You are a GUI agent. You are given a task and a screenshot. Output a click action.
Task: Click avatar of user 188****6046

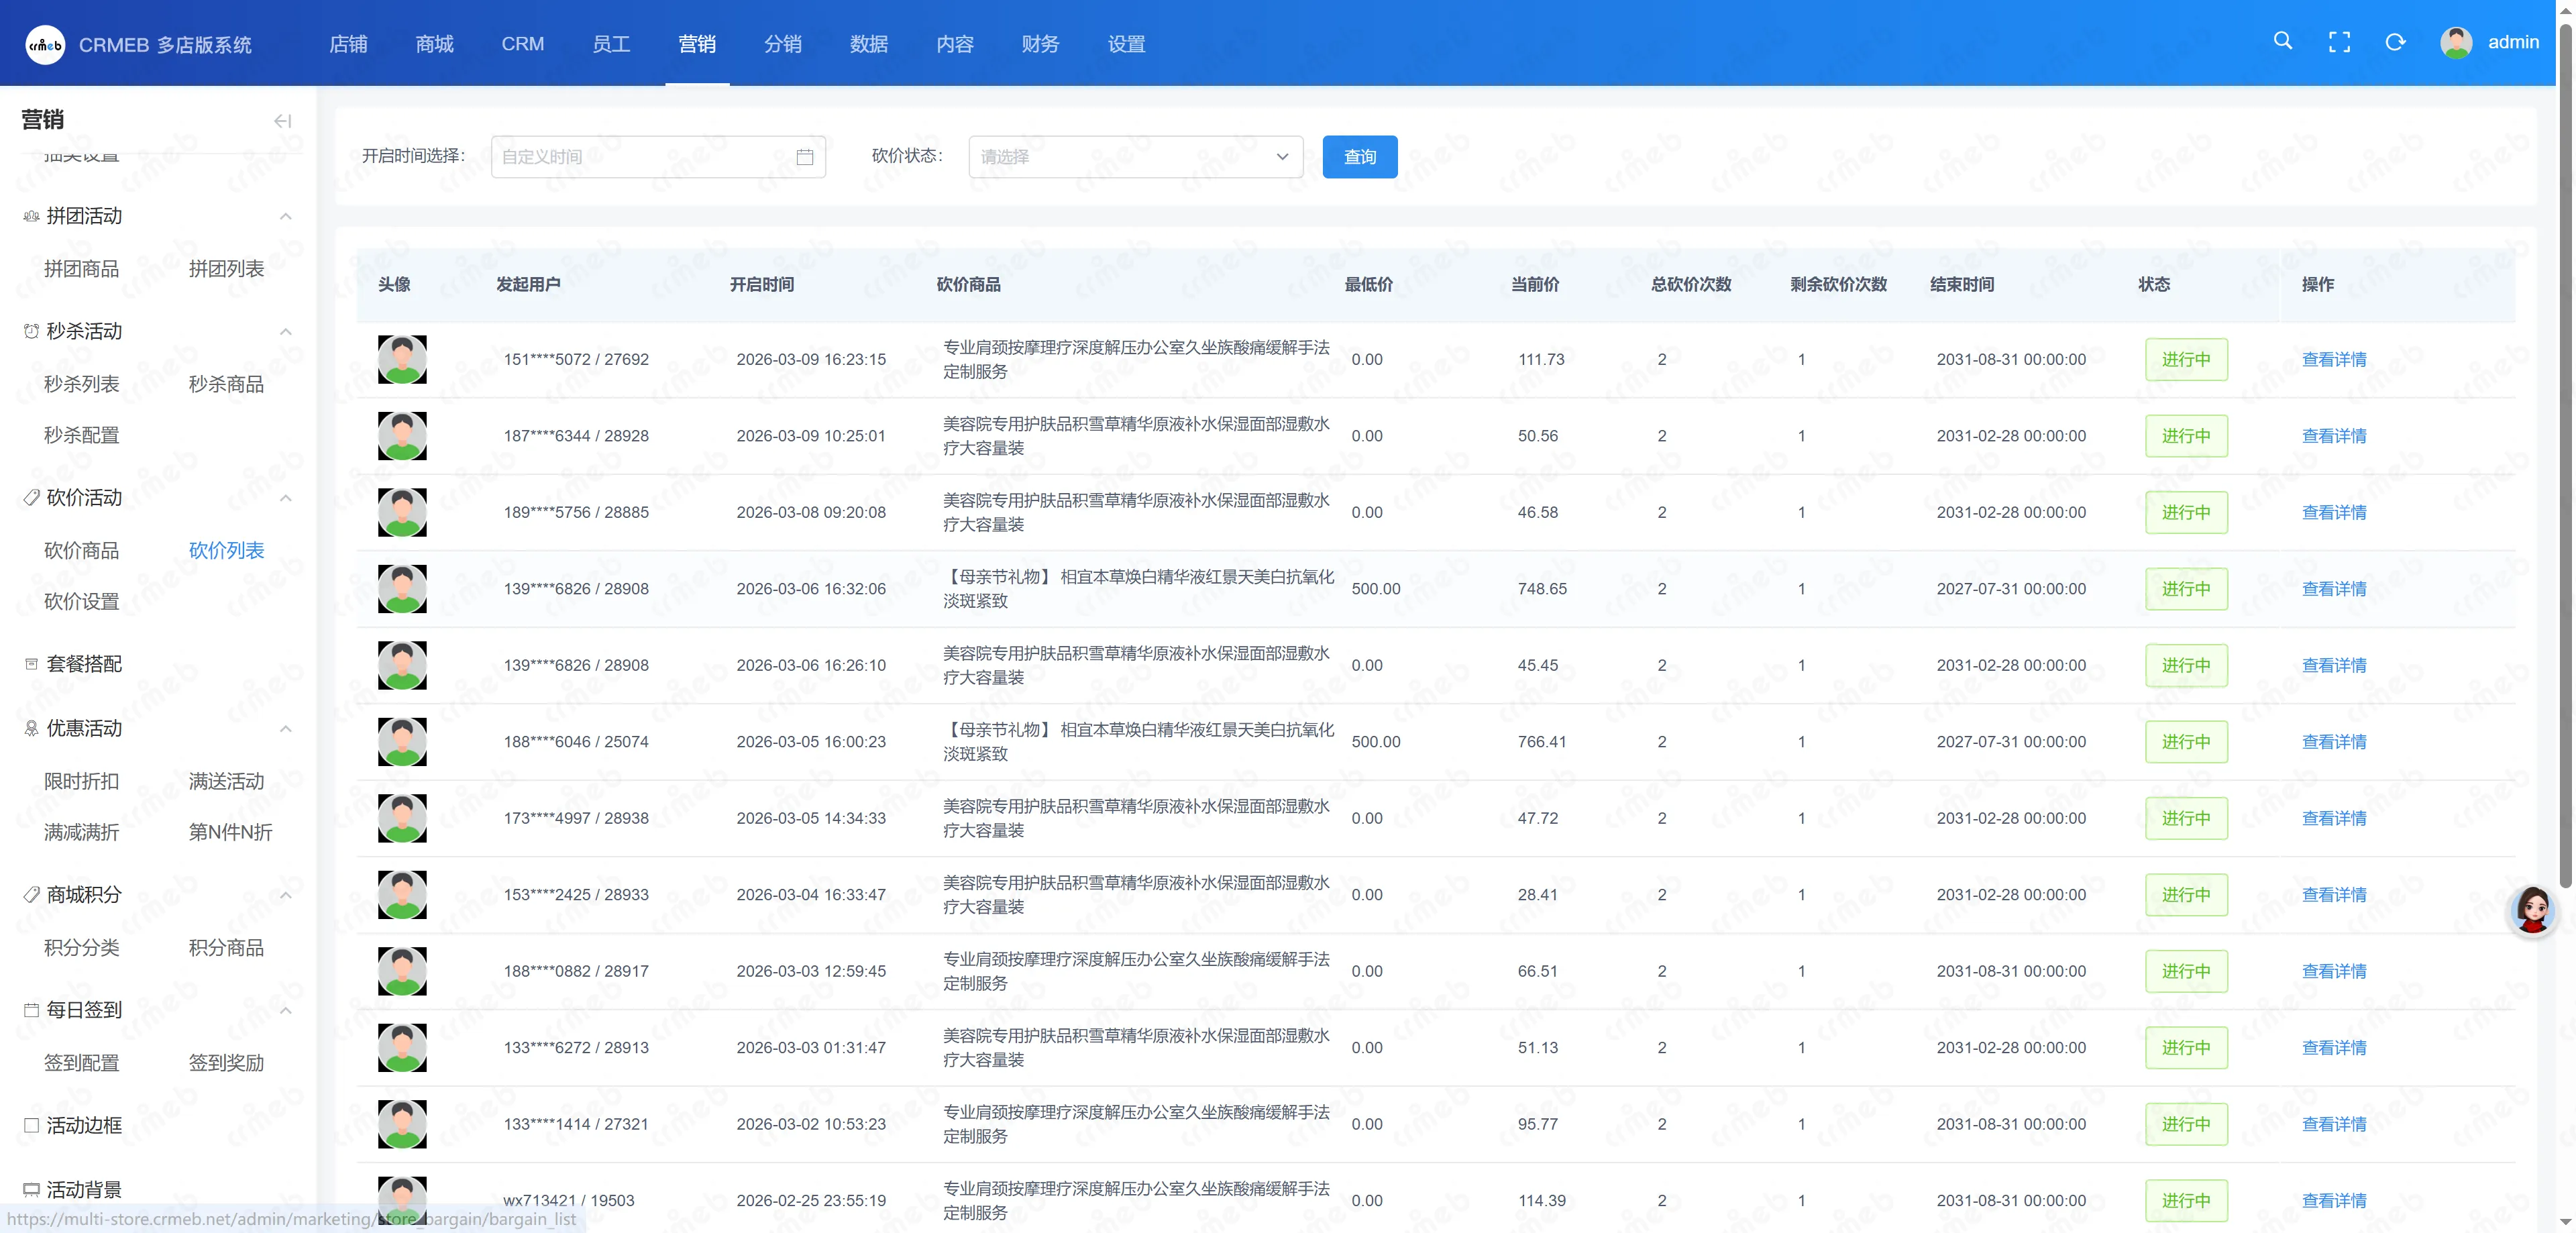(402, 742)
